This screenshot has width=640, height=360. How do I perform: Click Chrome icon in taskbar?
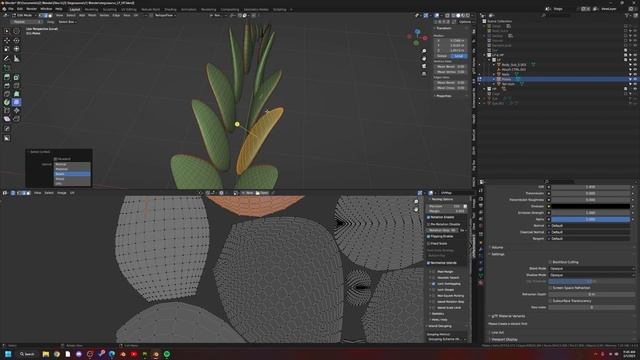(x=57, y=354)
